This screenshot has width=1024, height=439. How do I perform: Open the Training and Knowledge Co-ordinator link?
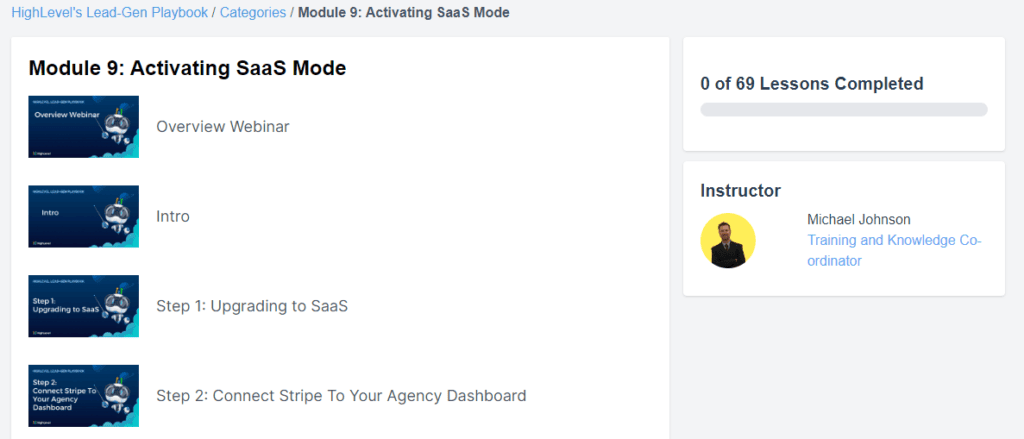click(894, 251)
